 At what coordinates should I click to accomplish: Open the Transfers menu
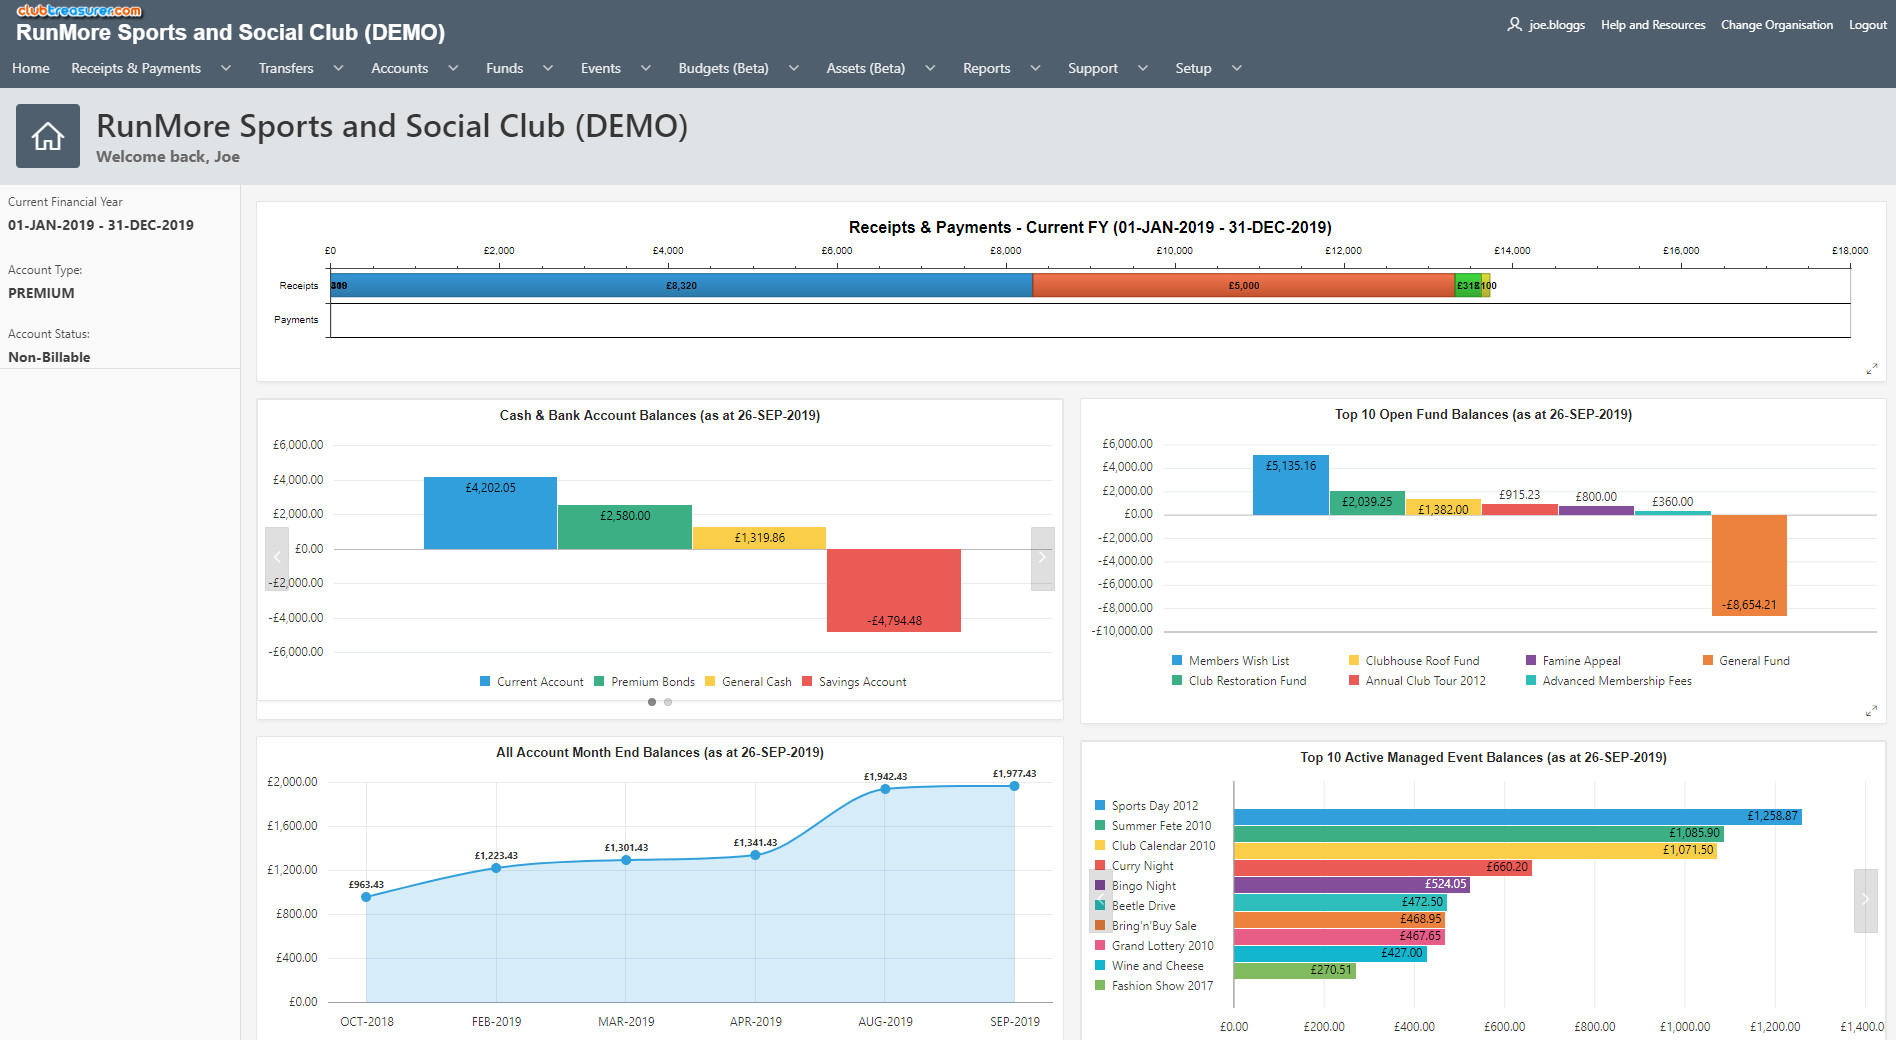[286, 68]
